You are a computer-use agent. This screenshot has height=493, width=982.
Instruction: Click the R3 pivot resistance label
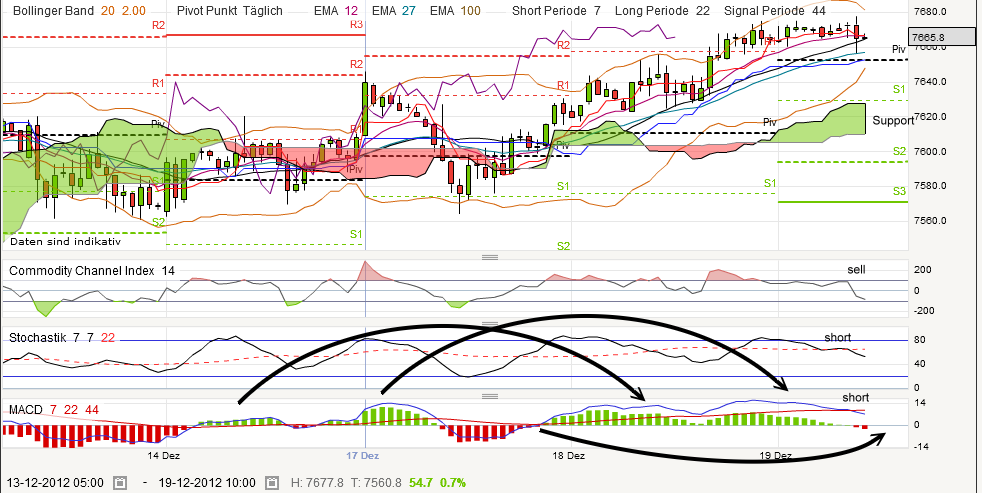(x=356, y=24)
